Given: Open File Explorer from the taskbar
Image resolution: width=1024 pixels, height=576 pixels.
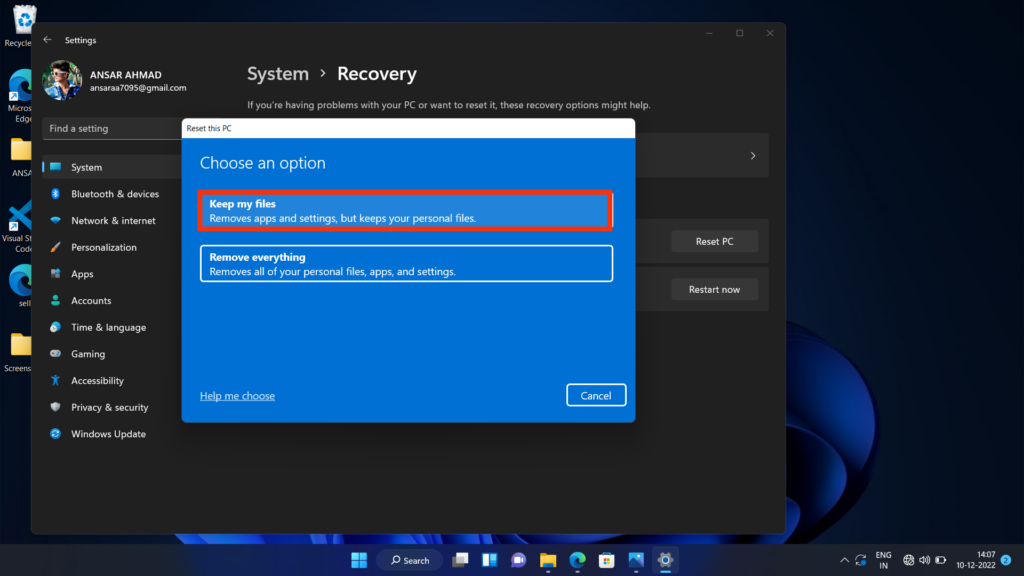Looking at the screenshot, I should pos(548,560).
